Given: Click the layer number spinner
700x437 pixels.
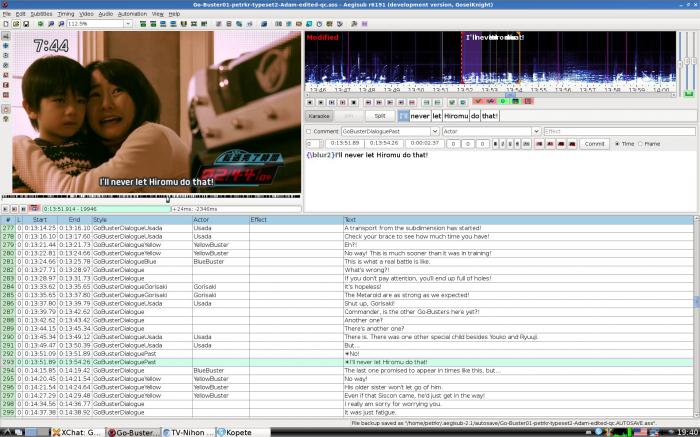Looking at the screenshot, I should (x=313, y=144).
